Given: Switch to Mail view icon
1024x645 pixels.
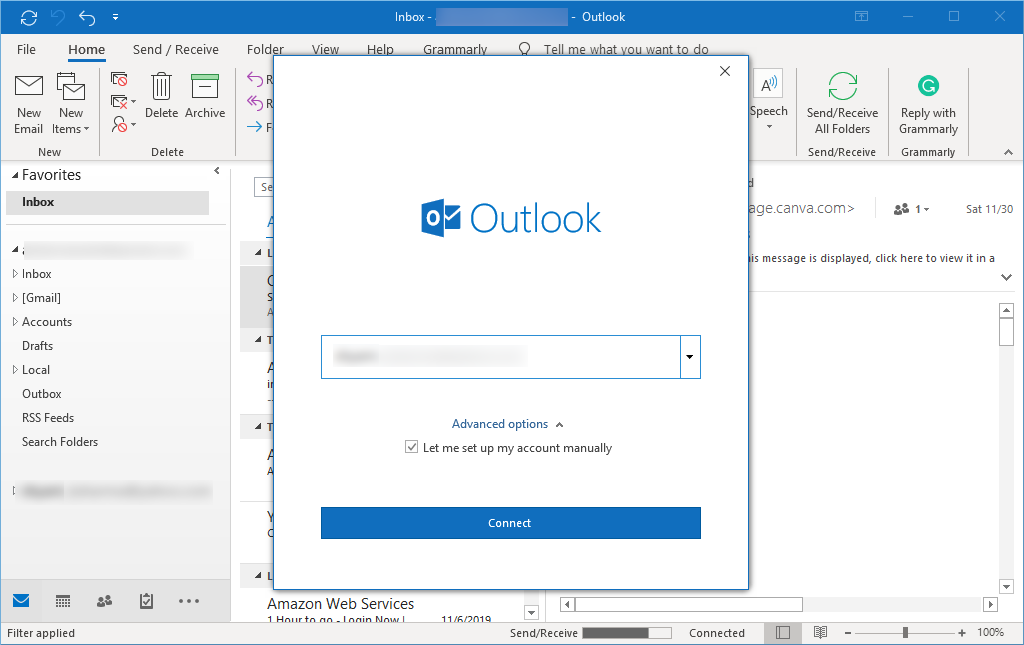Looking at the screenshot, I should click(x=21, y=601).
